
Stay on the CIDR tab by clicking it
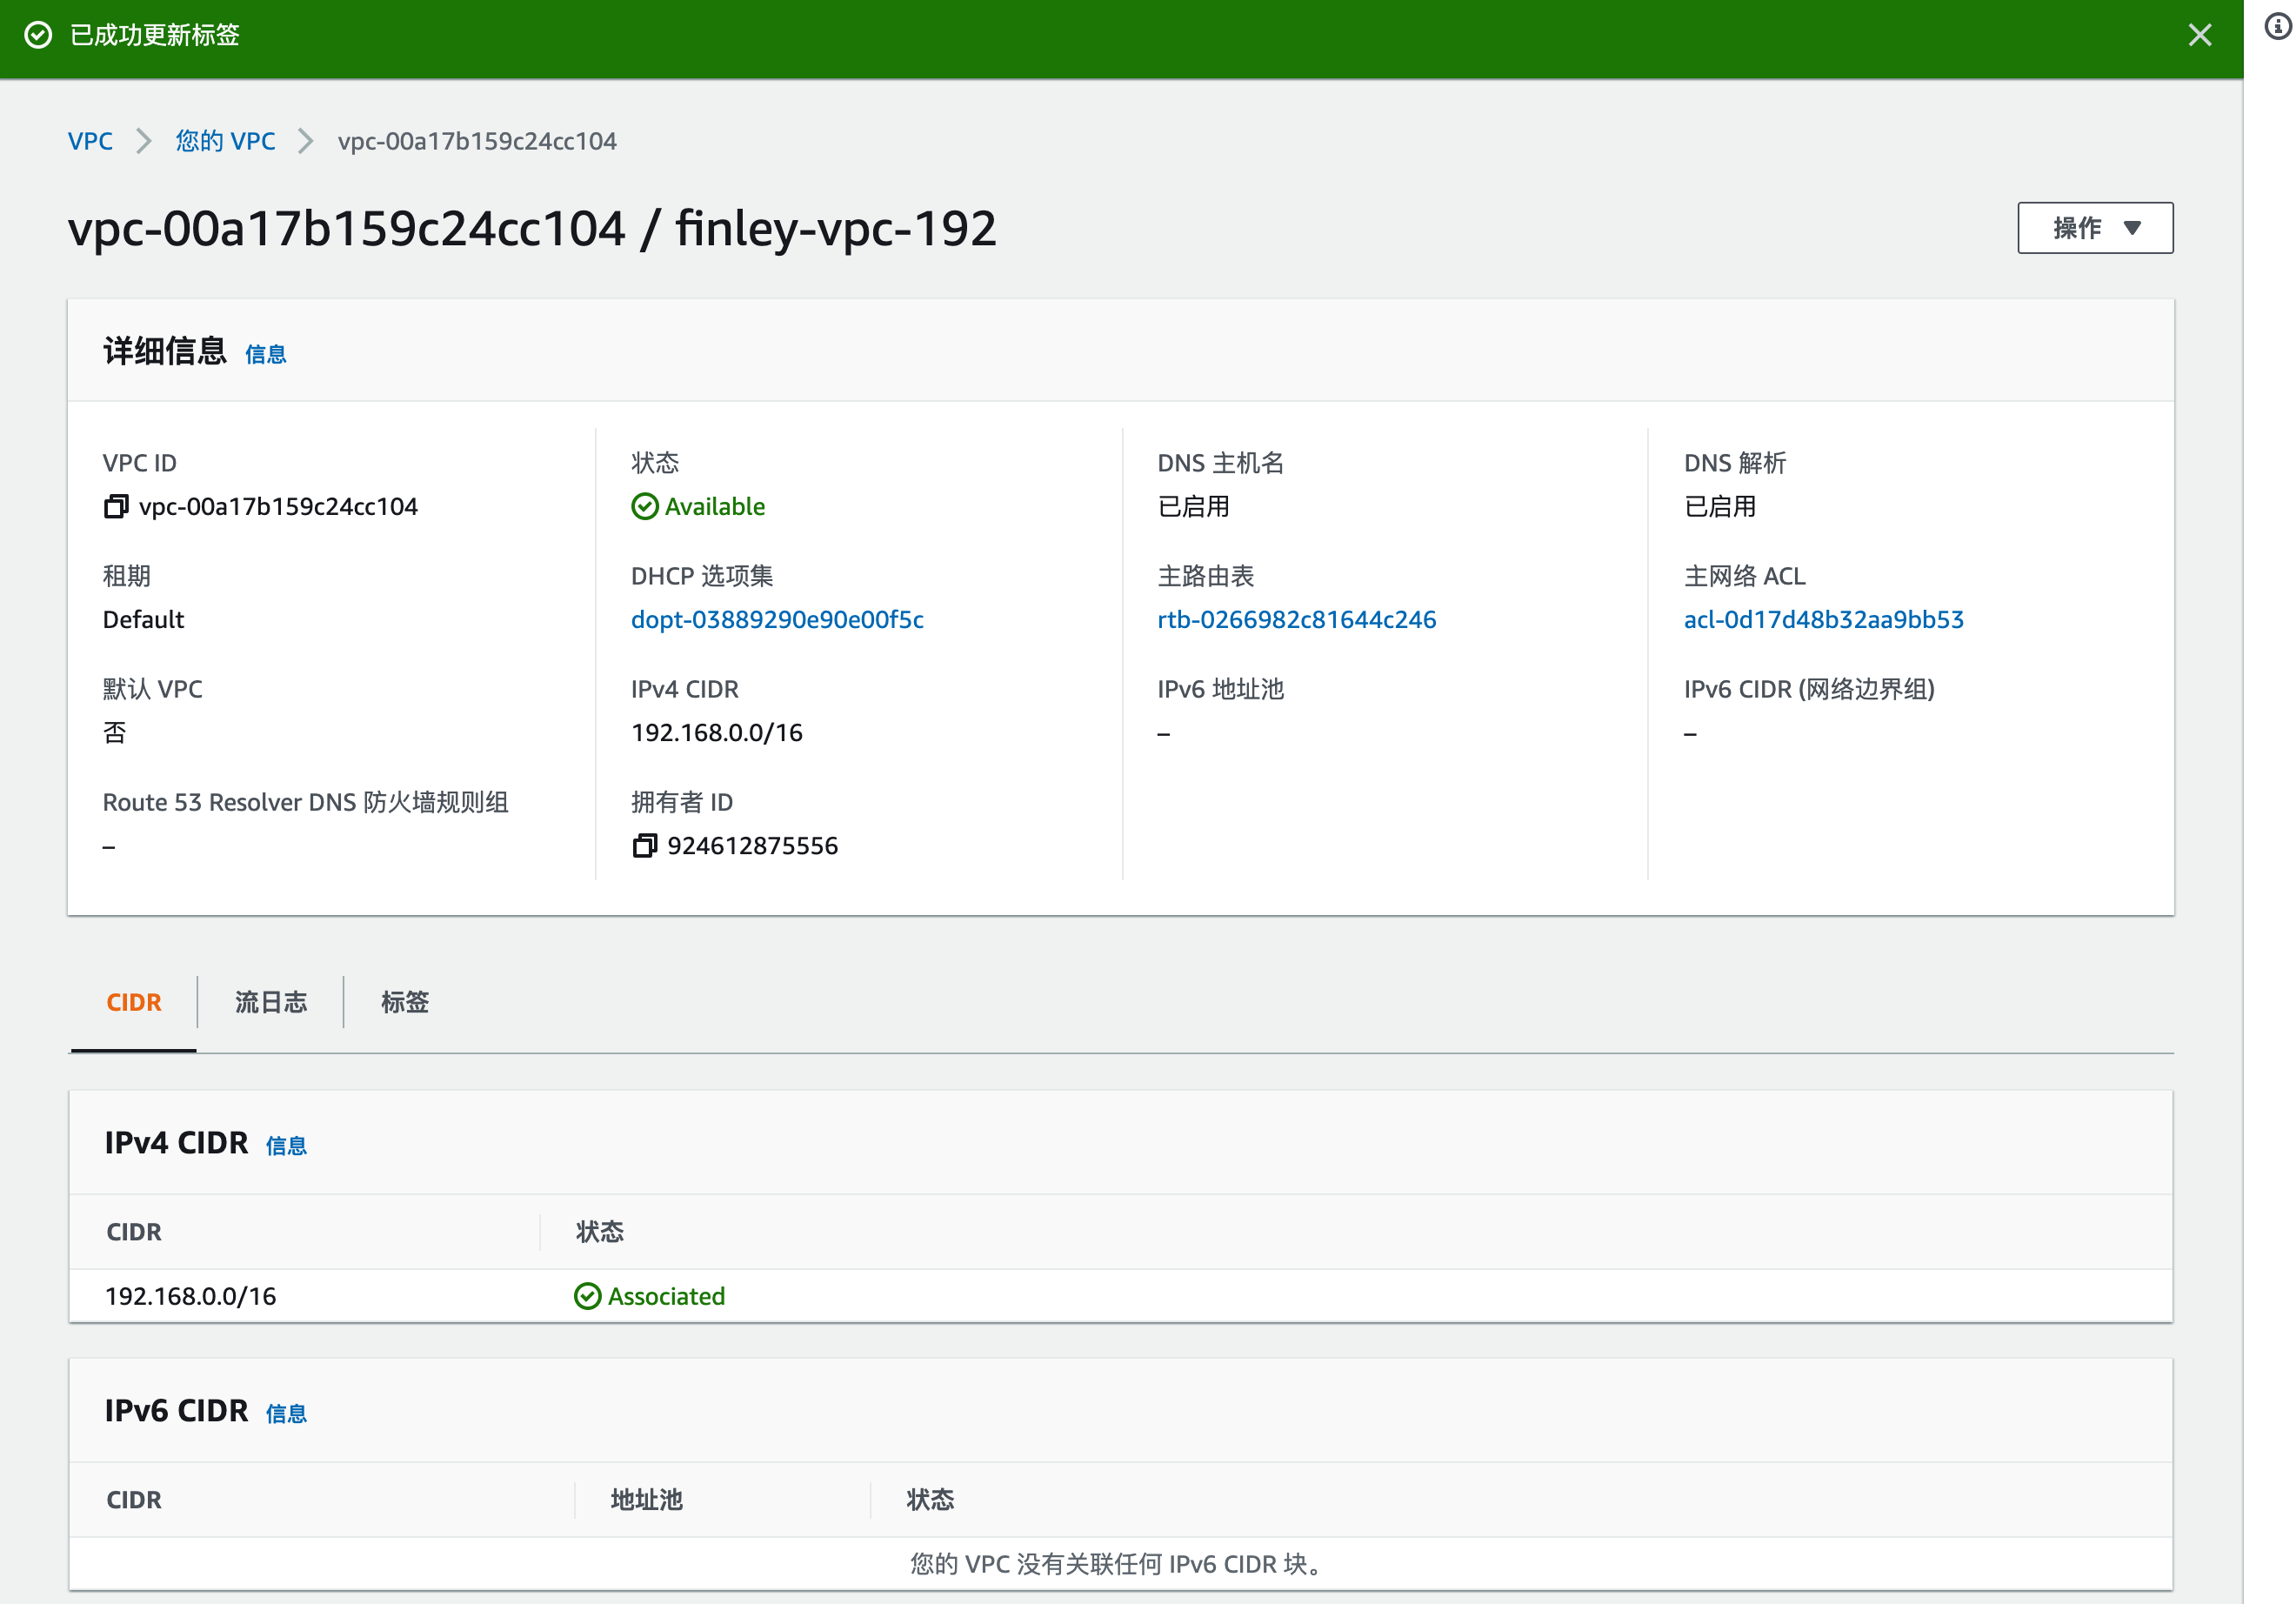(x=134, y=1002)
